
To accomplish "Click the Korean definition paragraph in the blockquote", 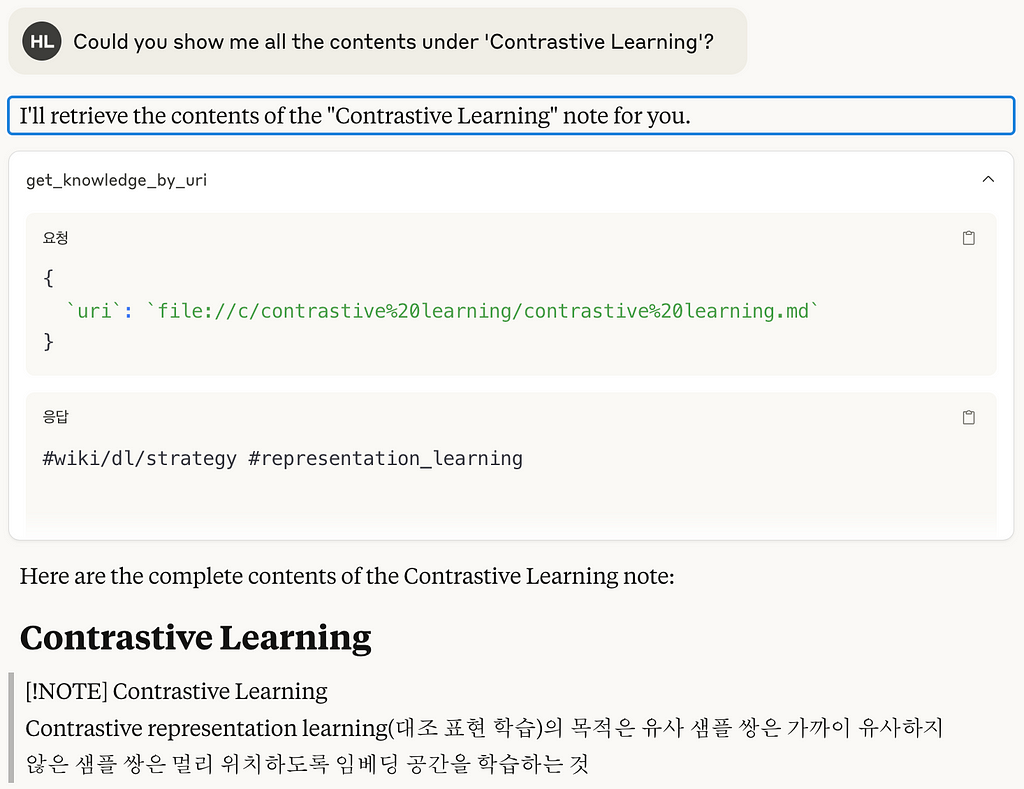I will (484, 745).
